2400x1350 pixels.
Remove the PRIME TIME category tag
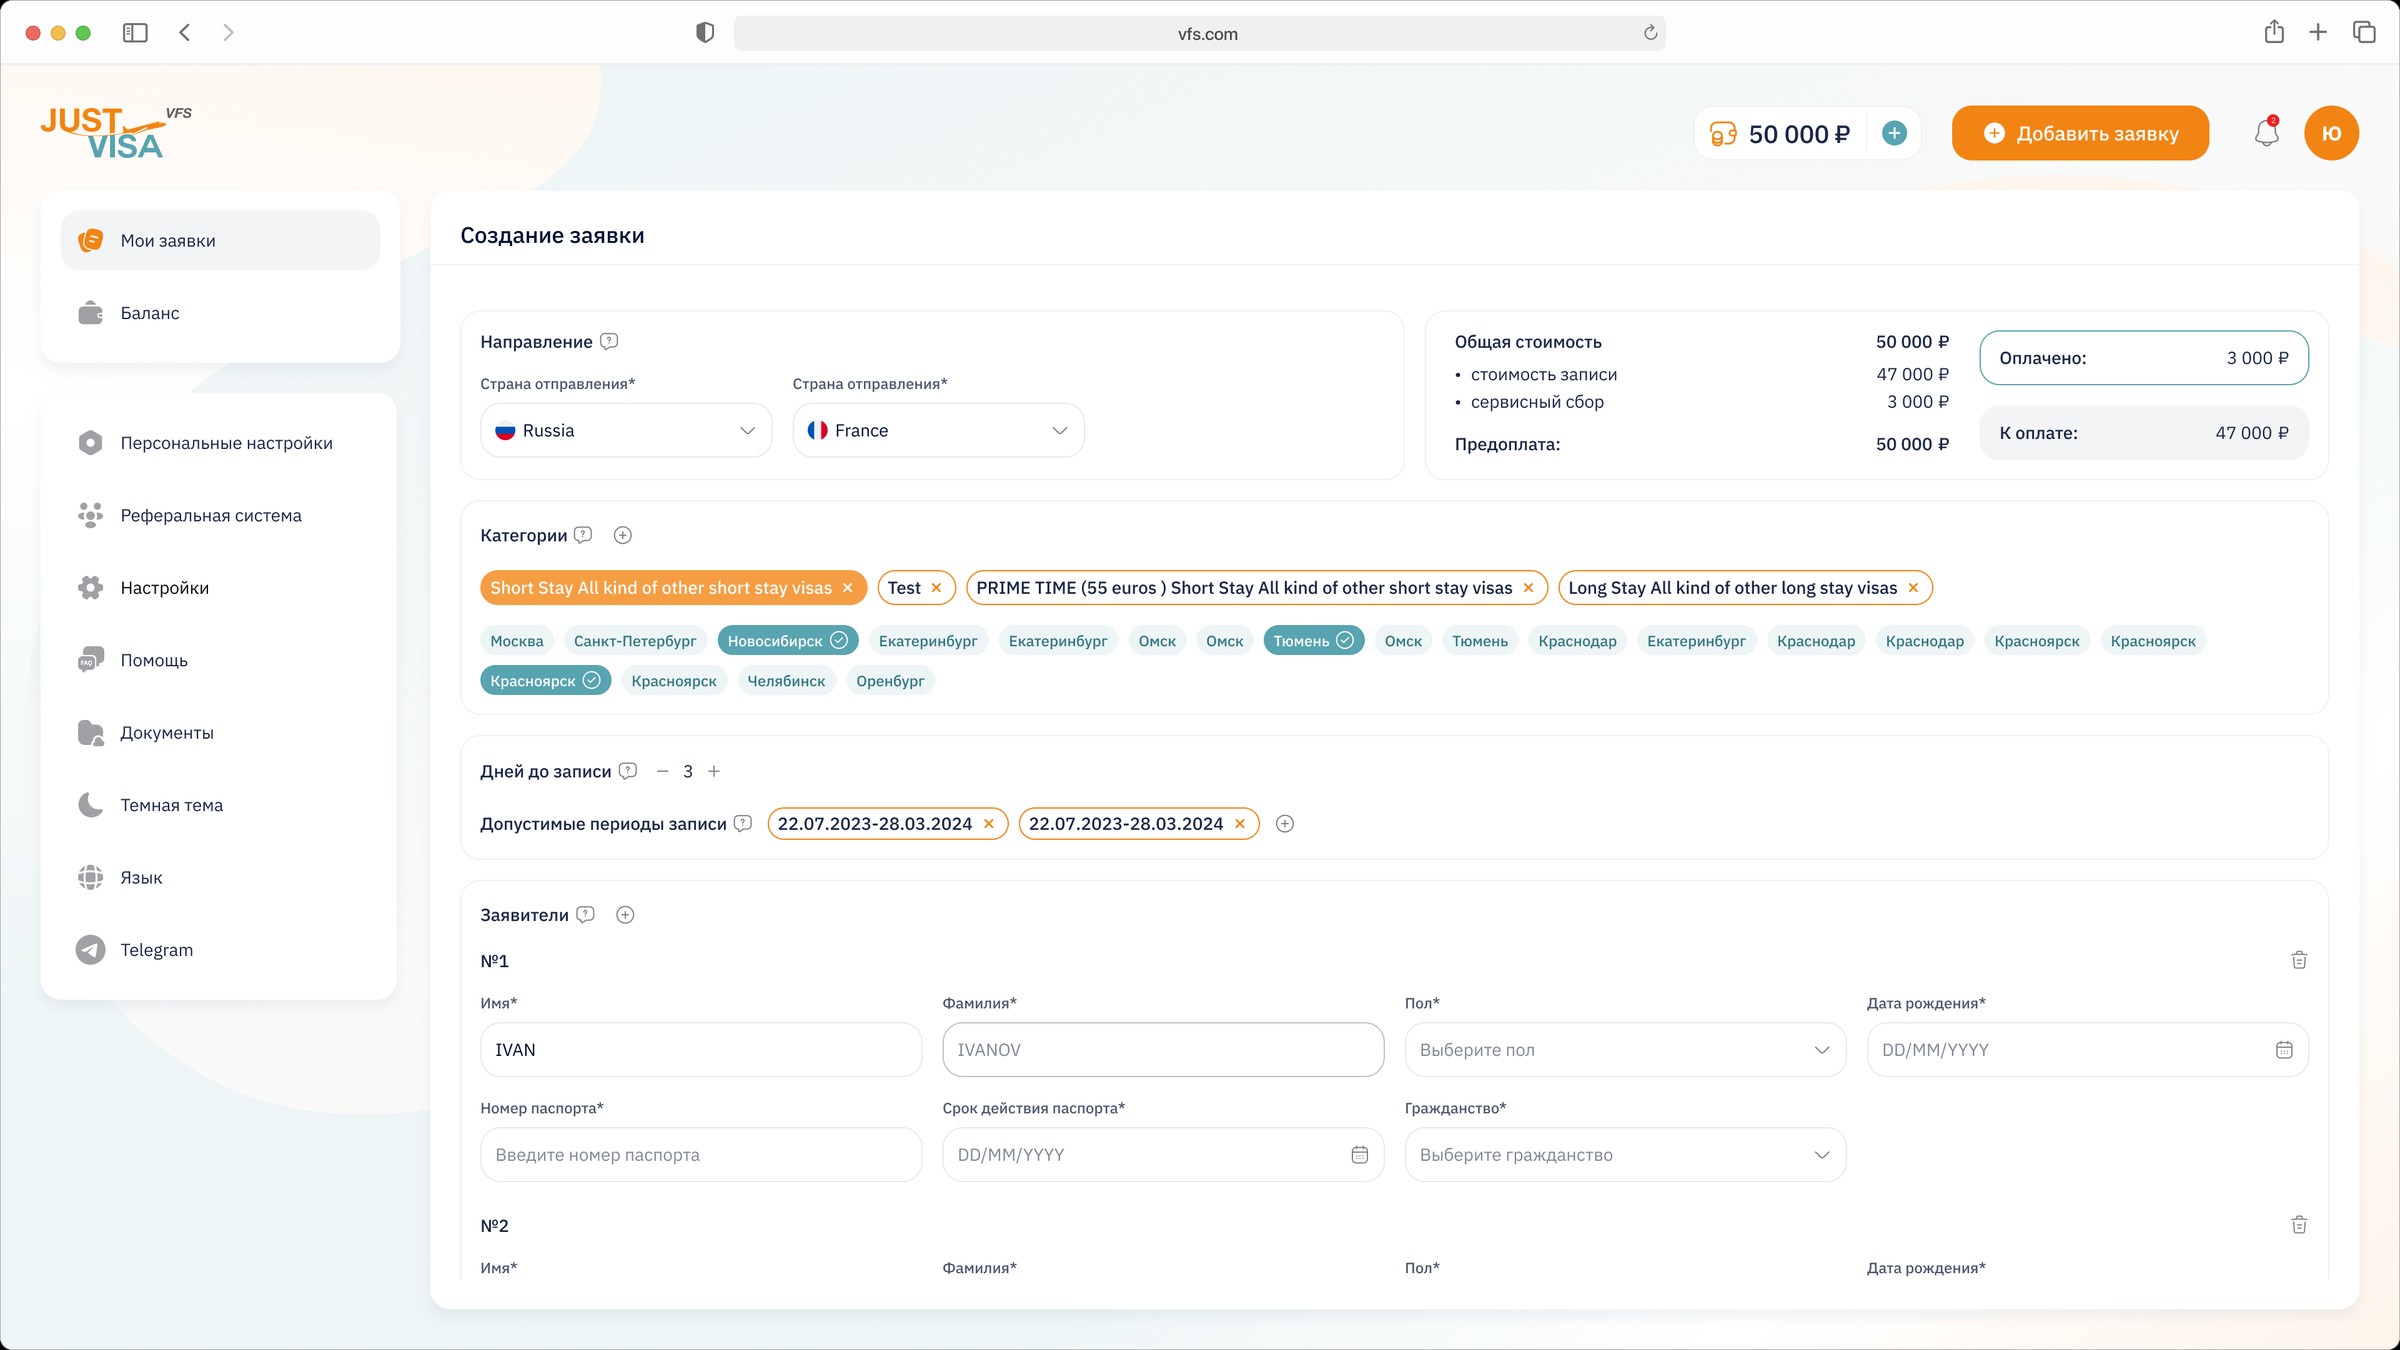[1528, 588]
